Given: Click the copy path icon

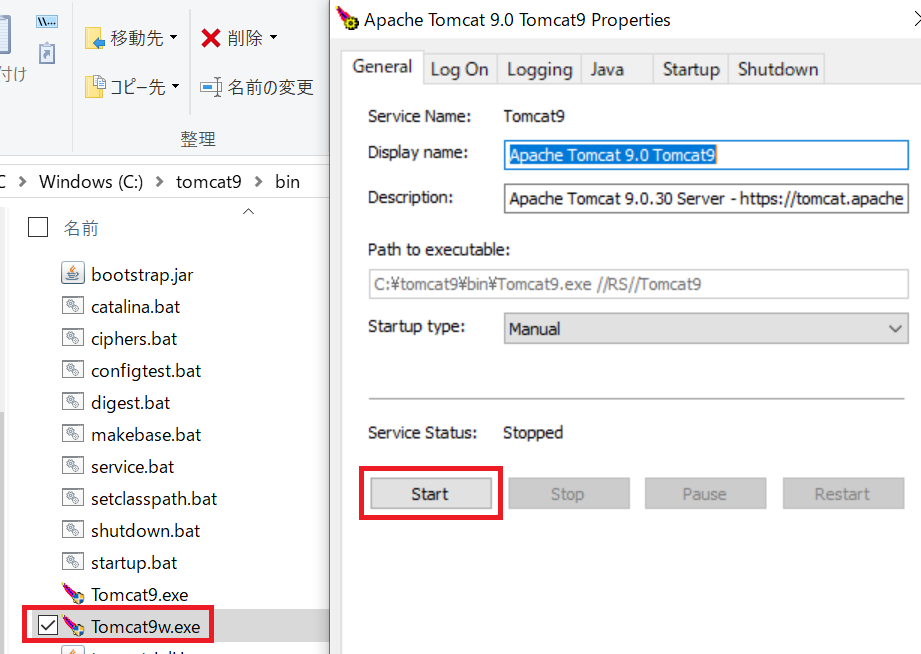Looking at the screenshot, I should click(47, 22).
